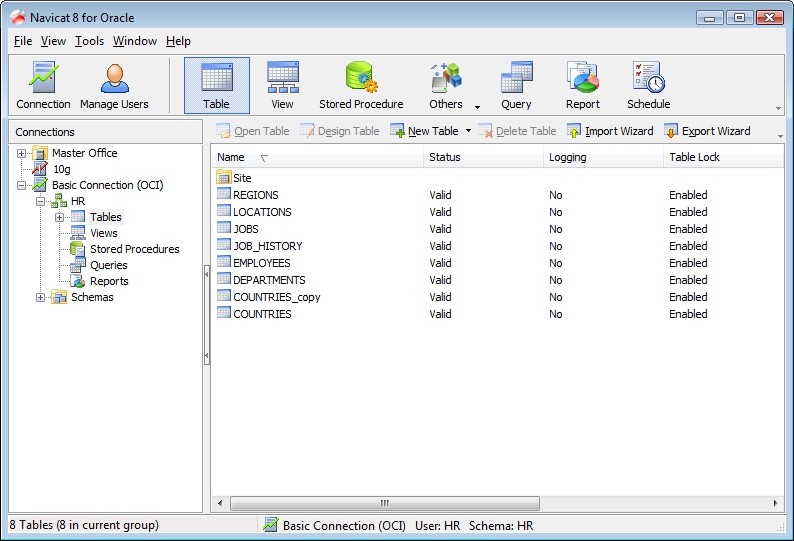Open the Stored Procedure icon
The image size is (794, 541).
361,85
